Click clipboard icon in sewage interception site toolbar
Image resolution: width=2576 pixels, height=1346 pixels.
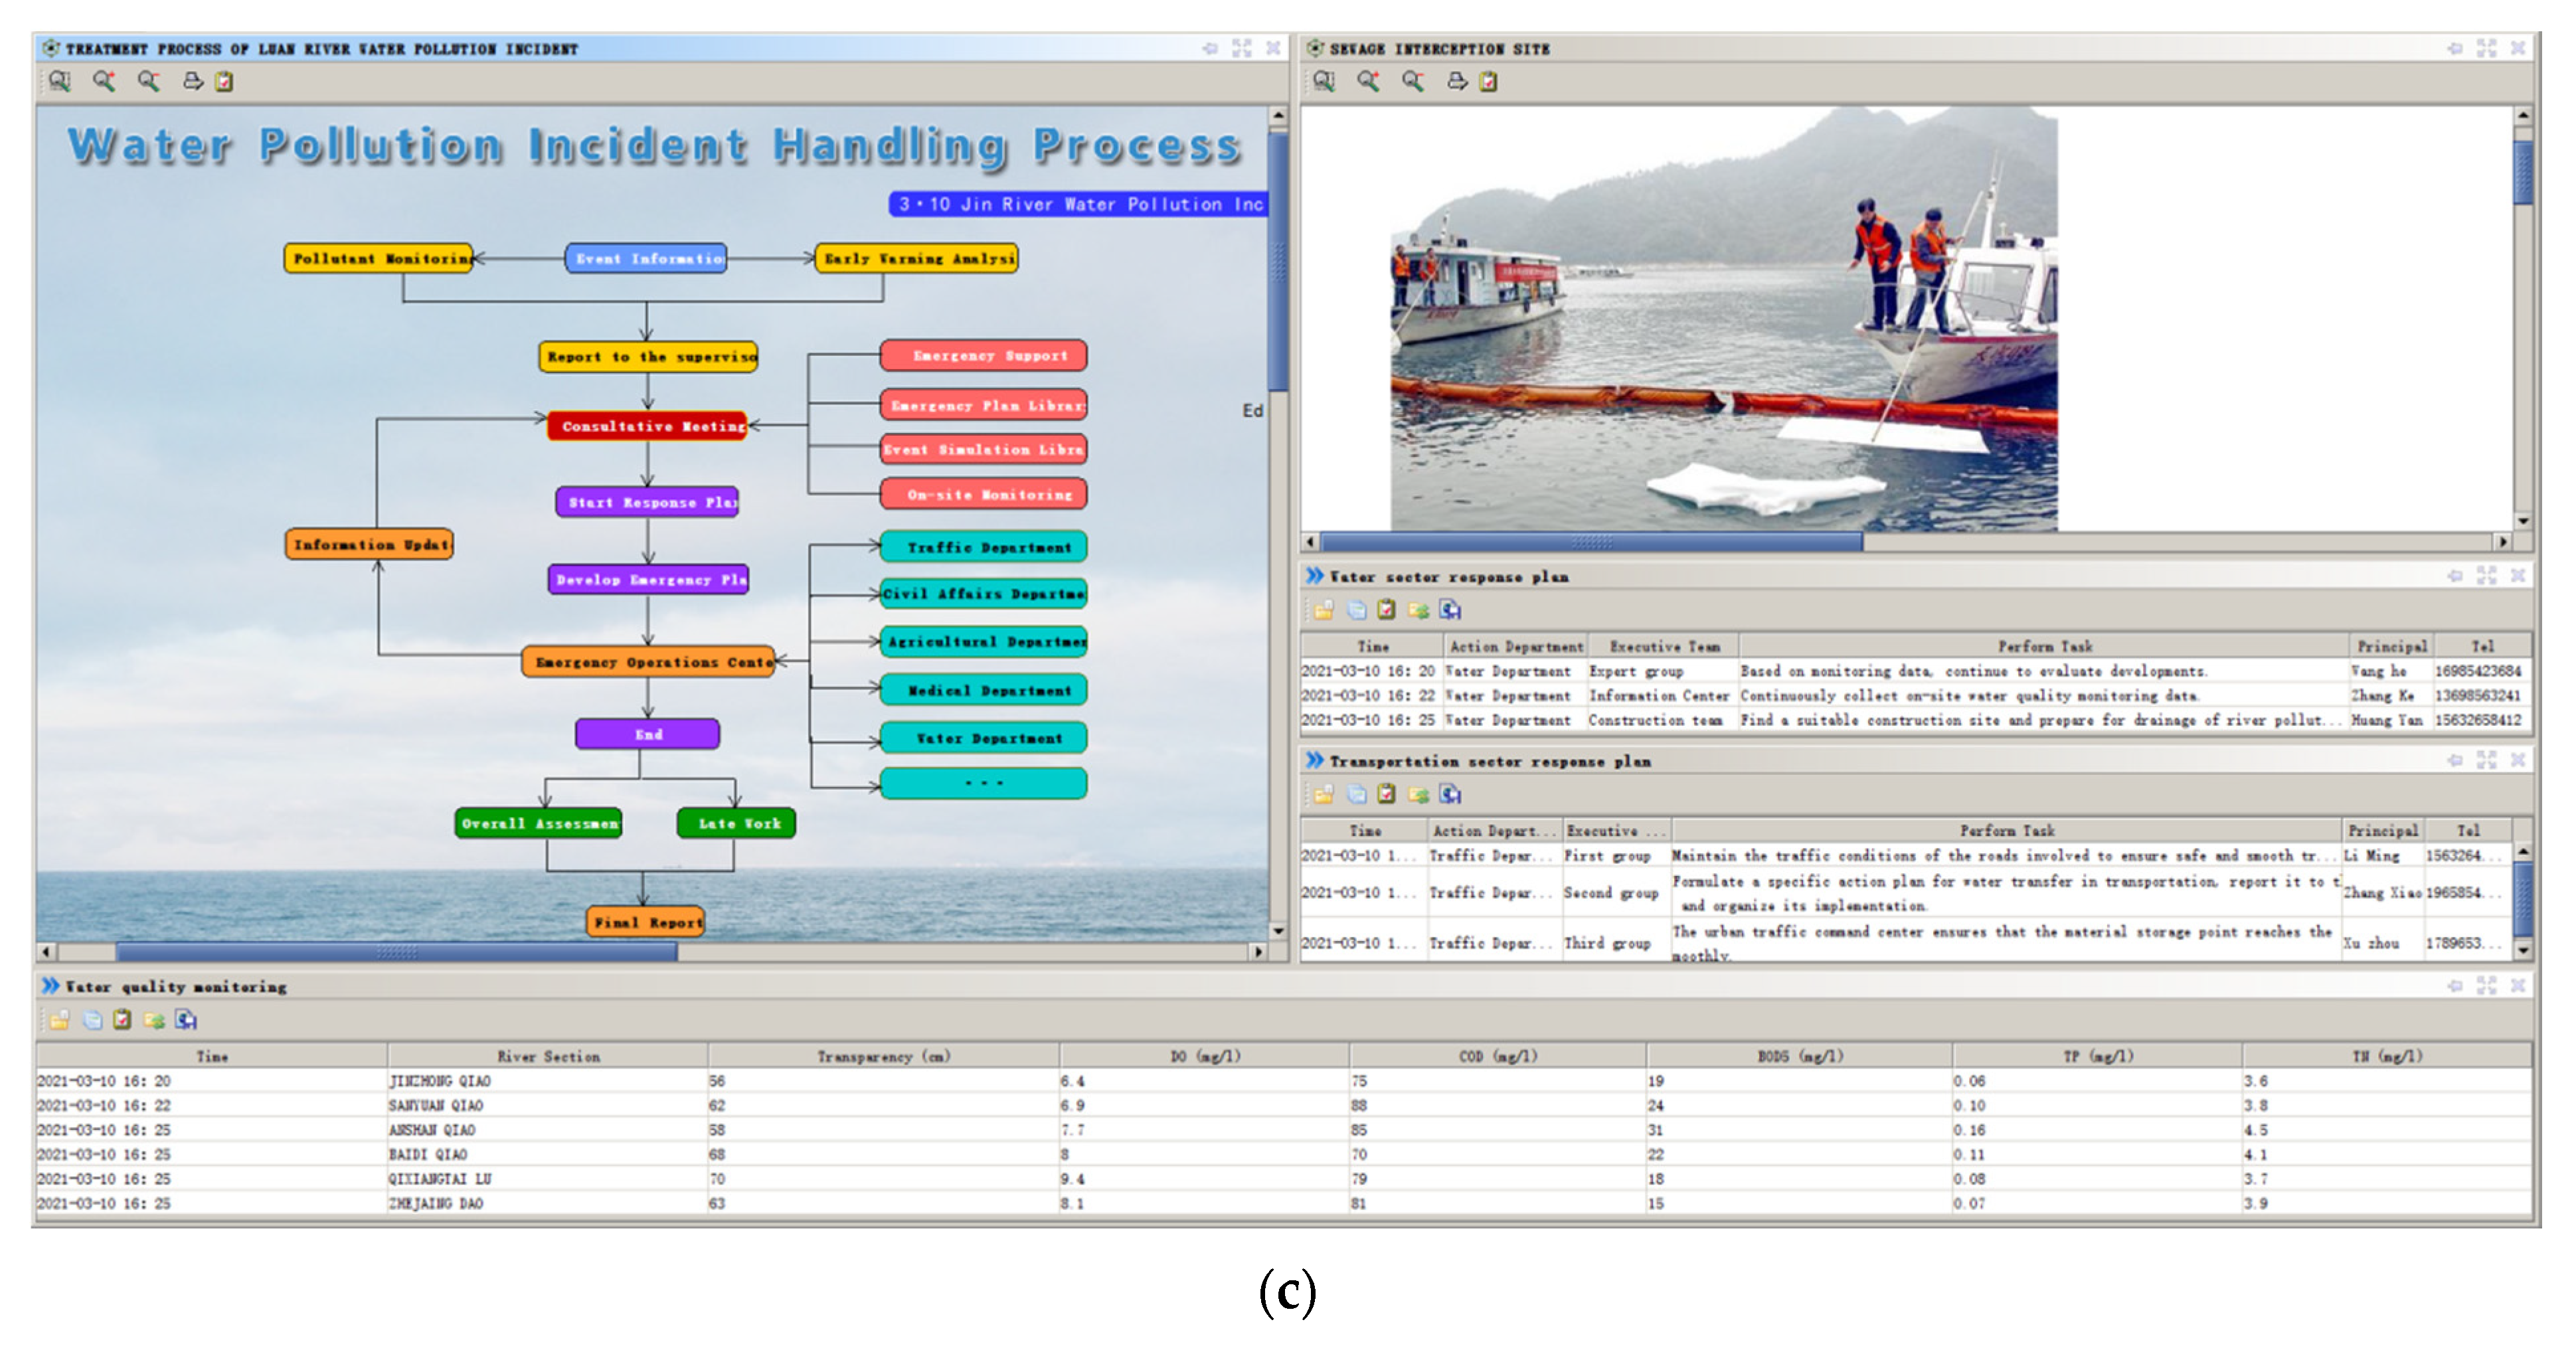coord(1488,81)
